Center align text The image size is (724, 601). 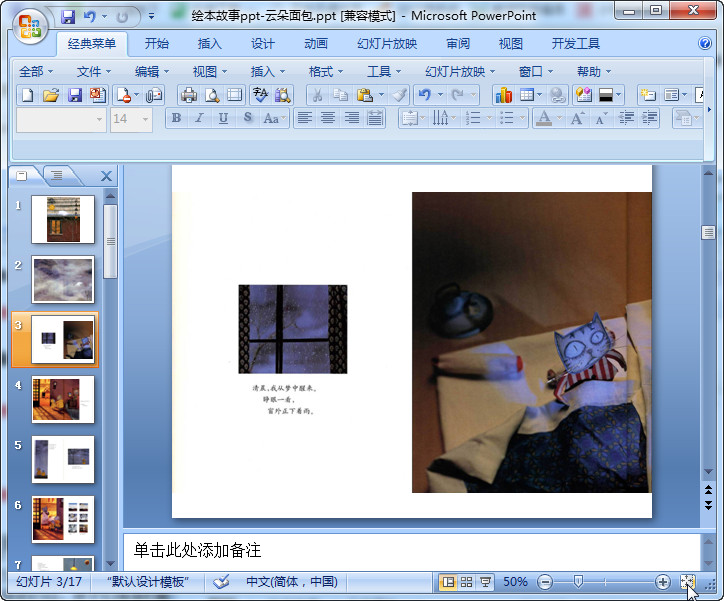tap(328, 119)
